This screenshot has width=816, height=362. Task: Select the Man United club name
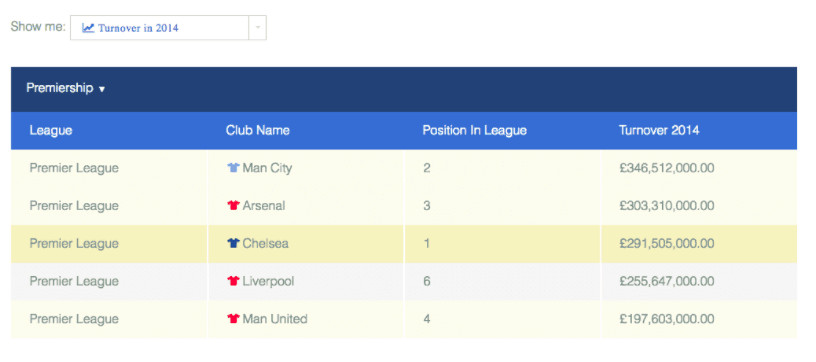[x=275, y=319]
